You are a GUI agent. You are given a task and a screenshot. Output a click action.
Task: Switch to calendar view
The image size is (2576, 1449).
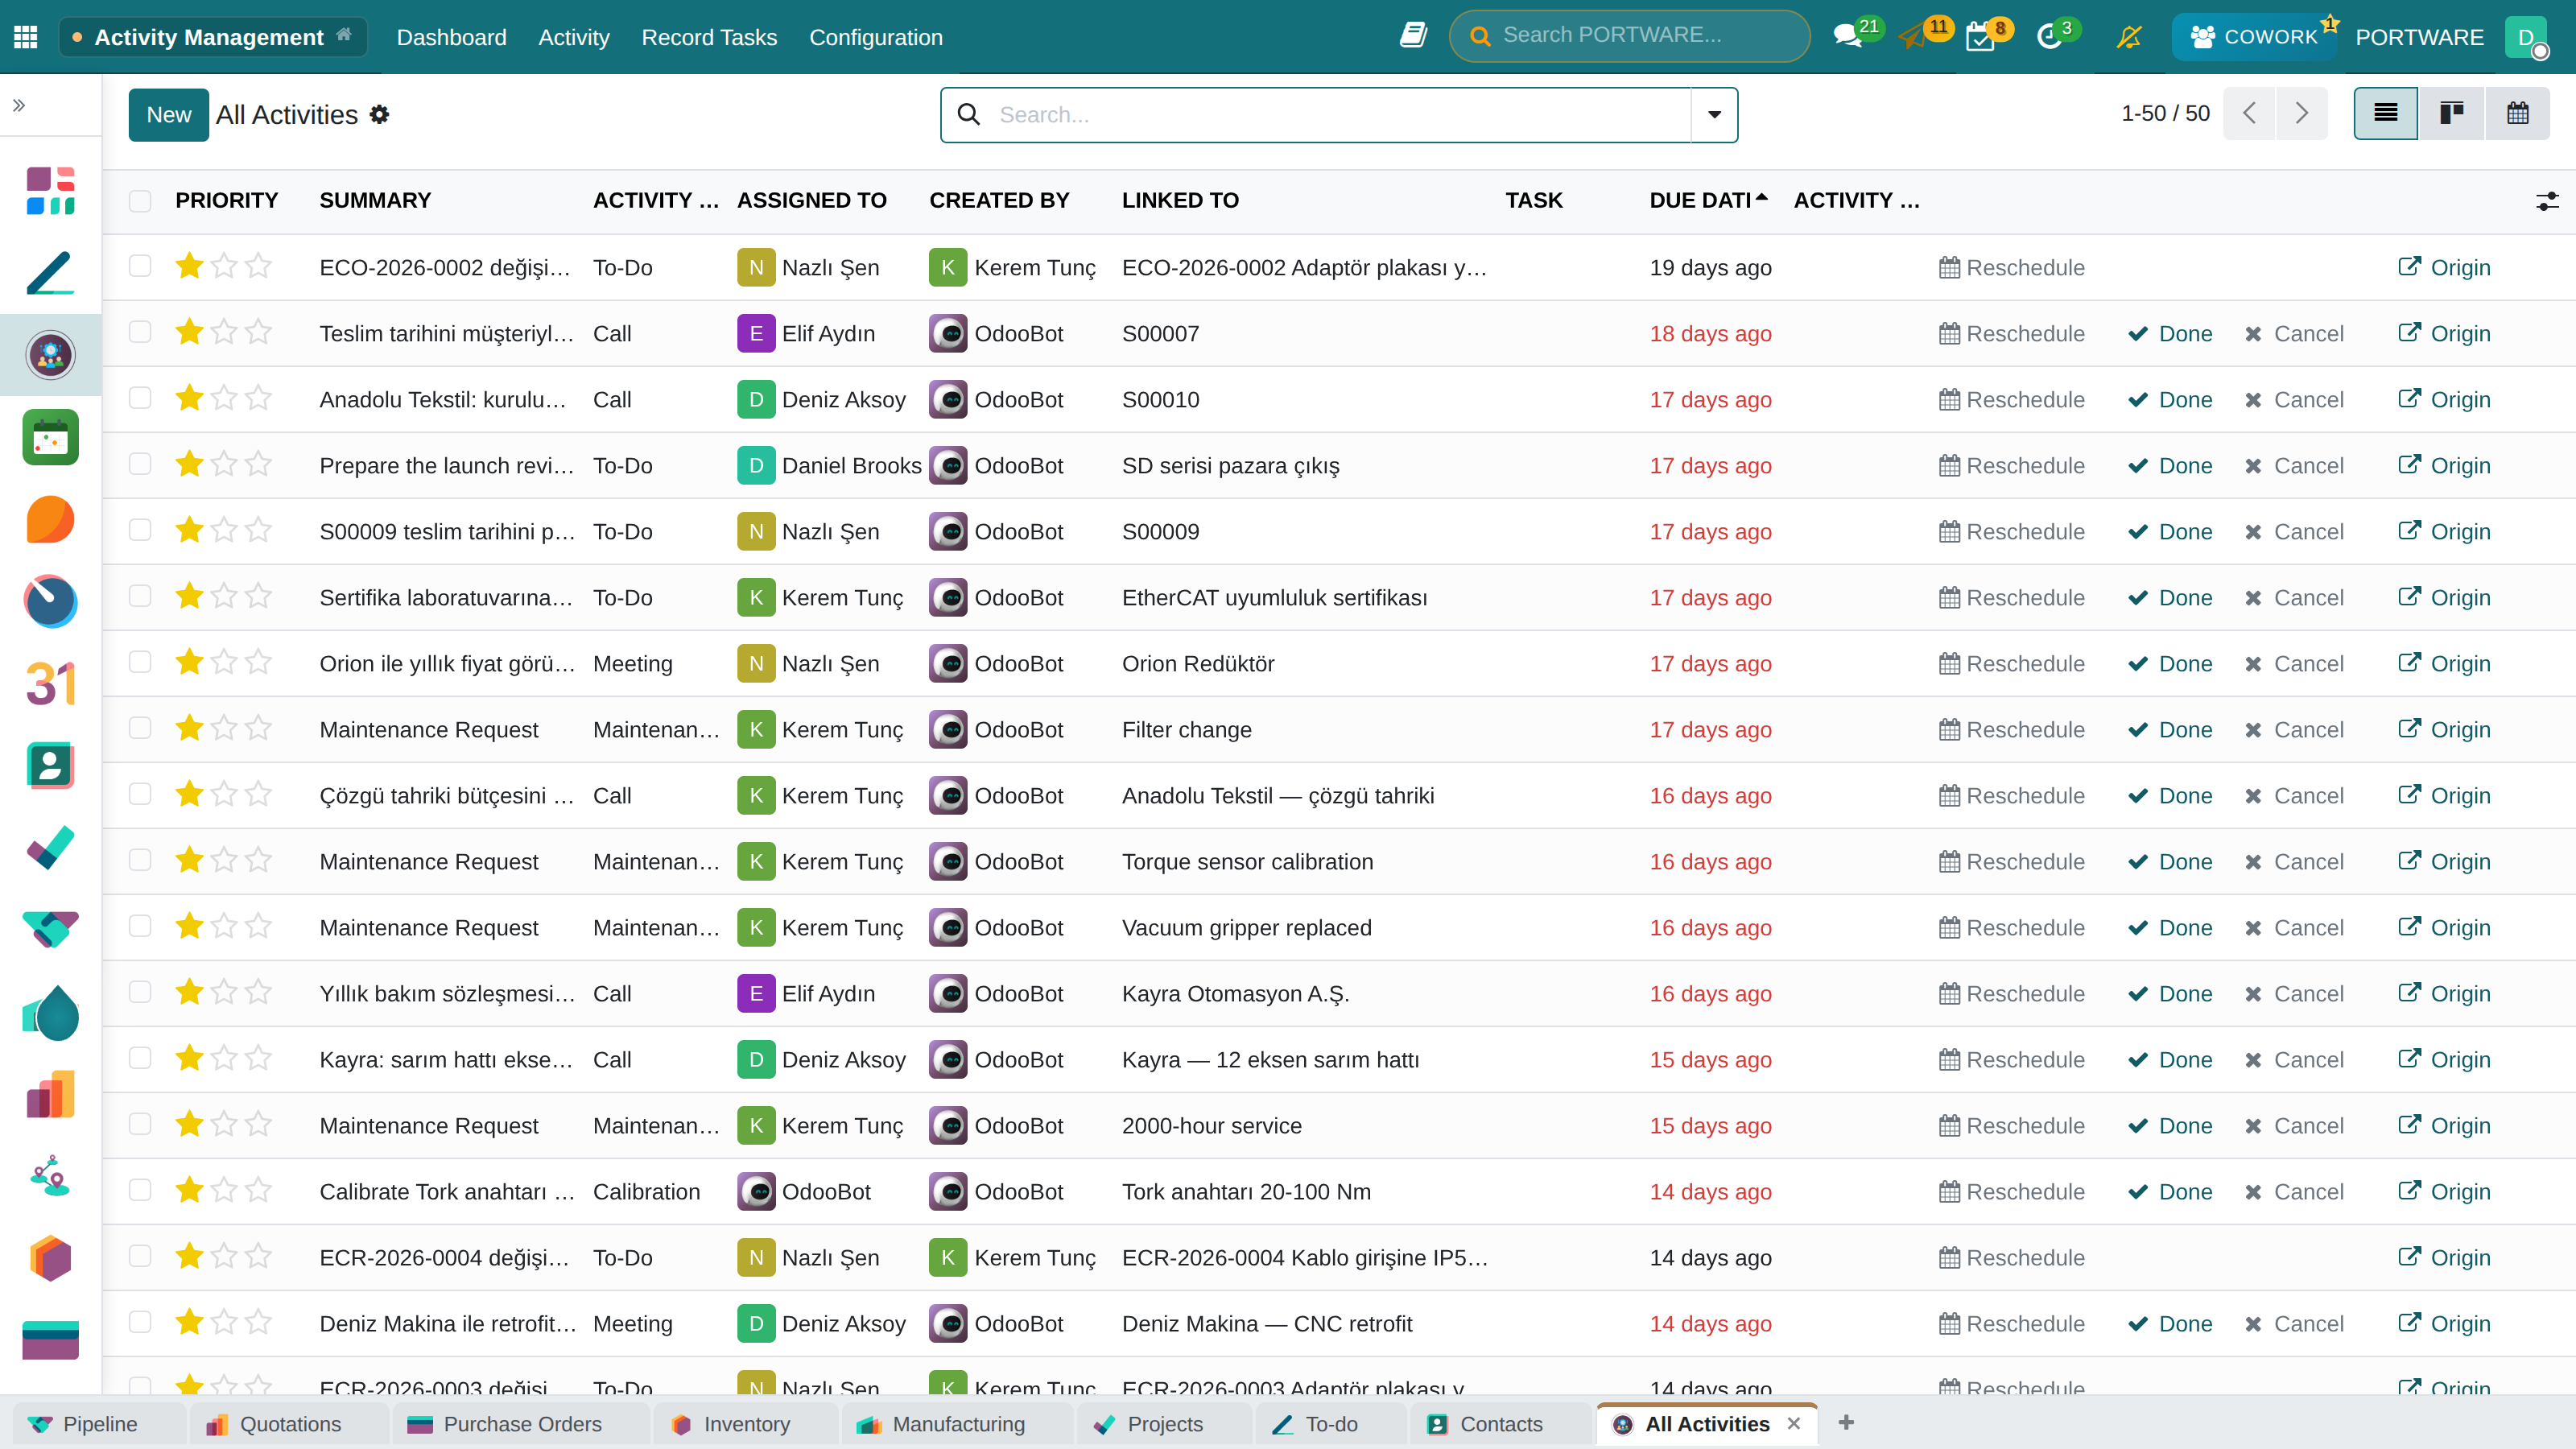click(2517, 113)
